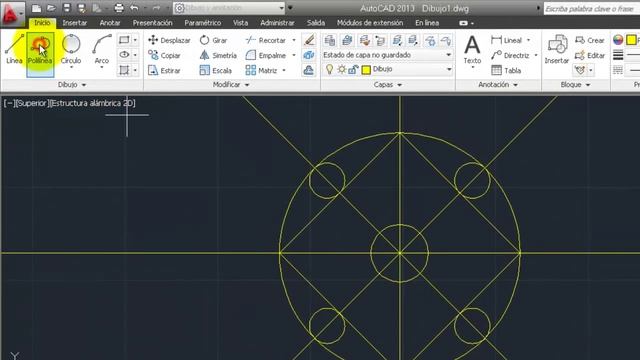The width and height of the screenshot is (640, 360).
Task: Open the layer properties manager icon
Action: click(329, 40)
